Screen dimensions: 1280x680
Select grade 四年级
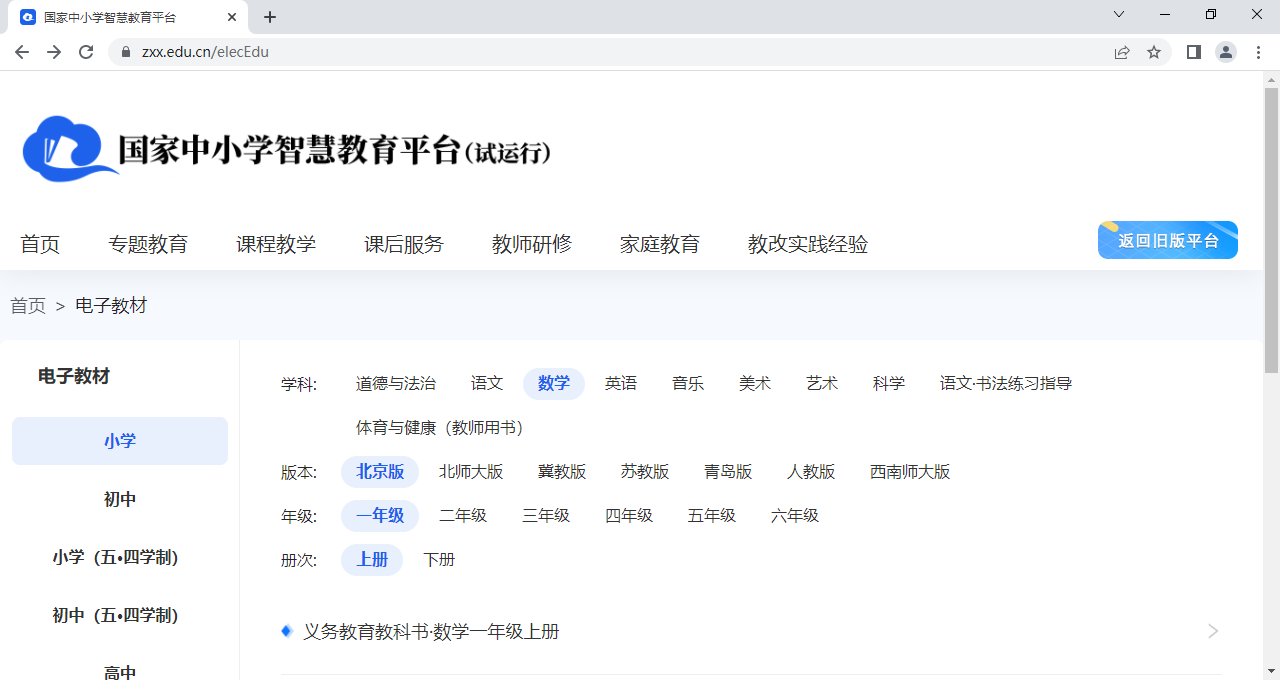click(629, 516)
